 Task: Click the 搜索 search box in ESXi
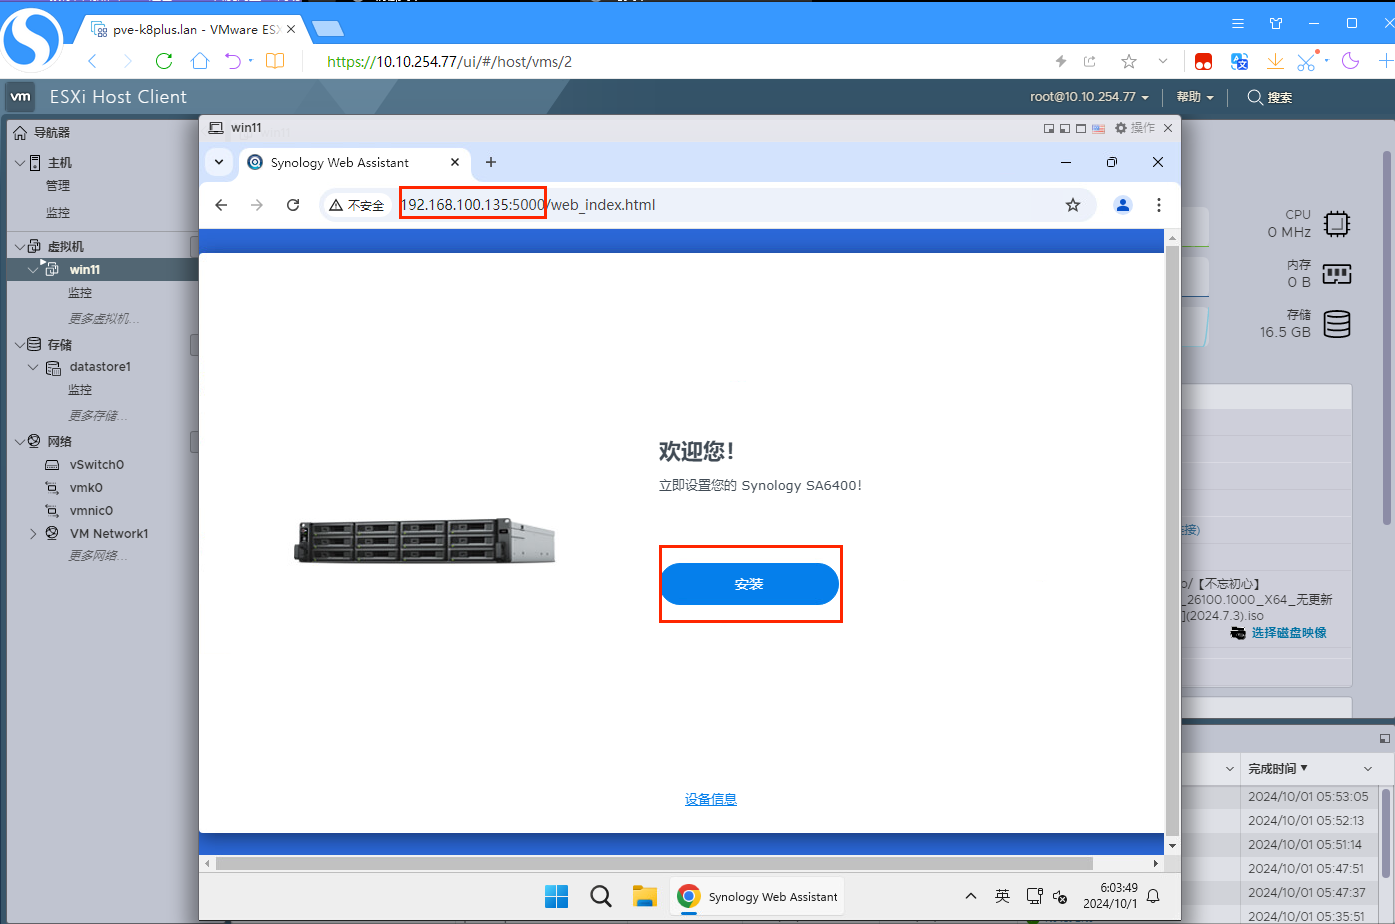[x=1270, y=97]
